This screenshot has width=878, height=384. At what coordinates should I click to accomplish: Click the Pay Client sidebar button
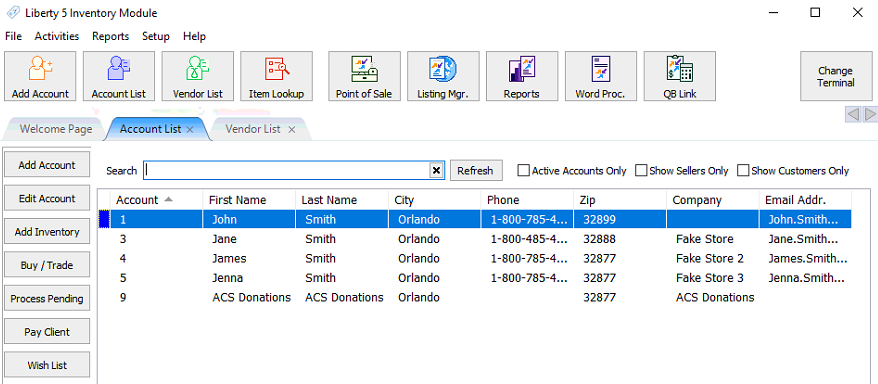47,332
